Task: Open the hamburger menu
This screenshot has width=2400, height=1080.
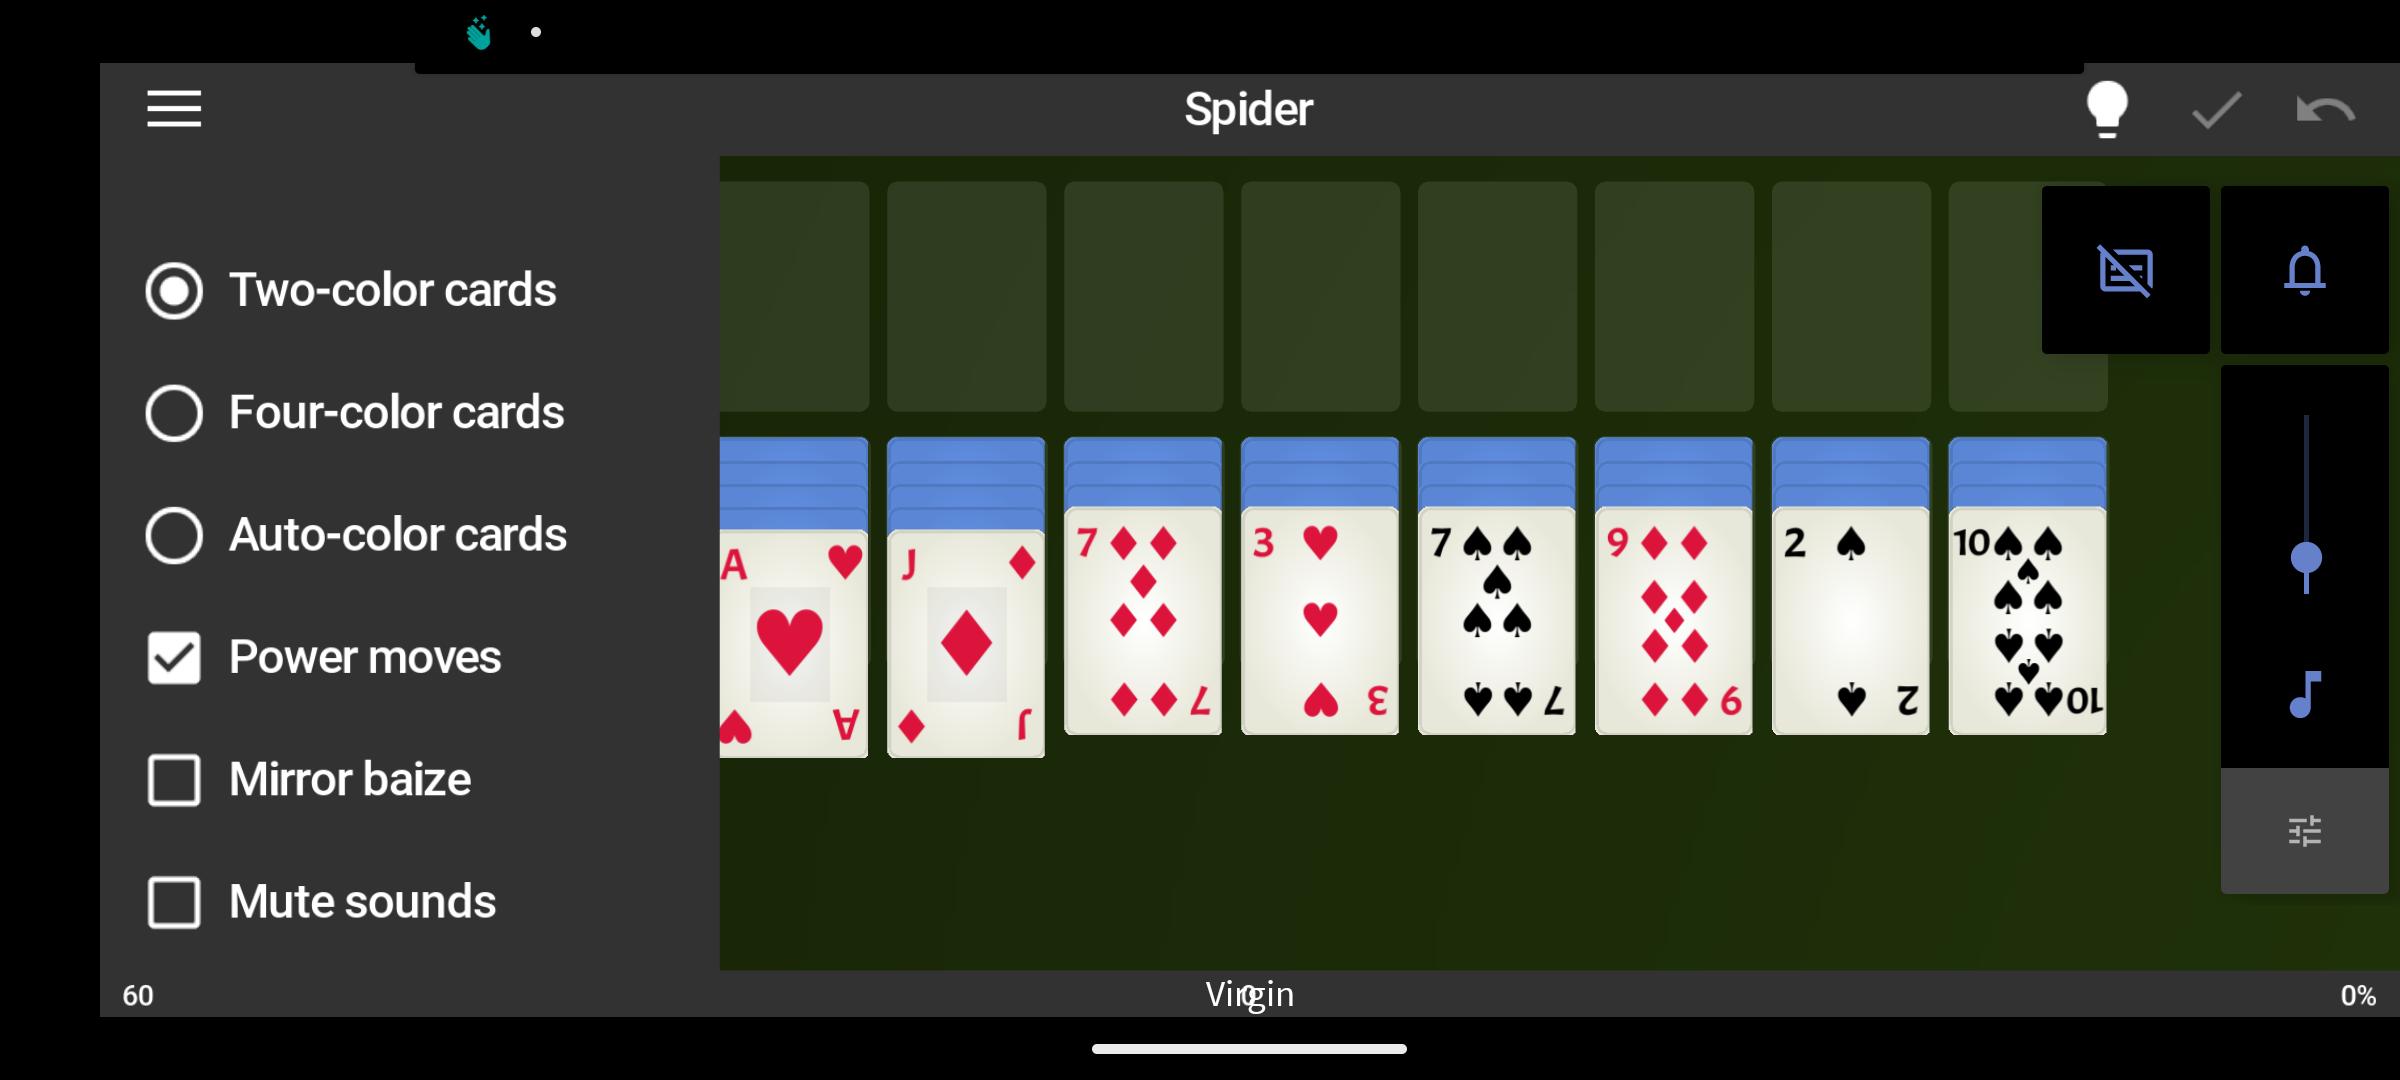Action: [174, 109]
